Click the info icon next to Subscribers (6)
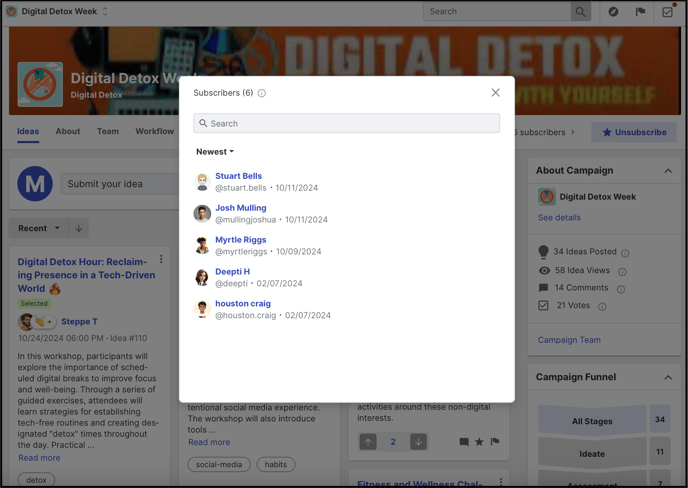Image resolution: width=688 pixels, height=488 pixels. [x=262, y=93]
